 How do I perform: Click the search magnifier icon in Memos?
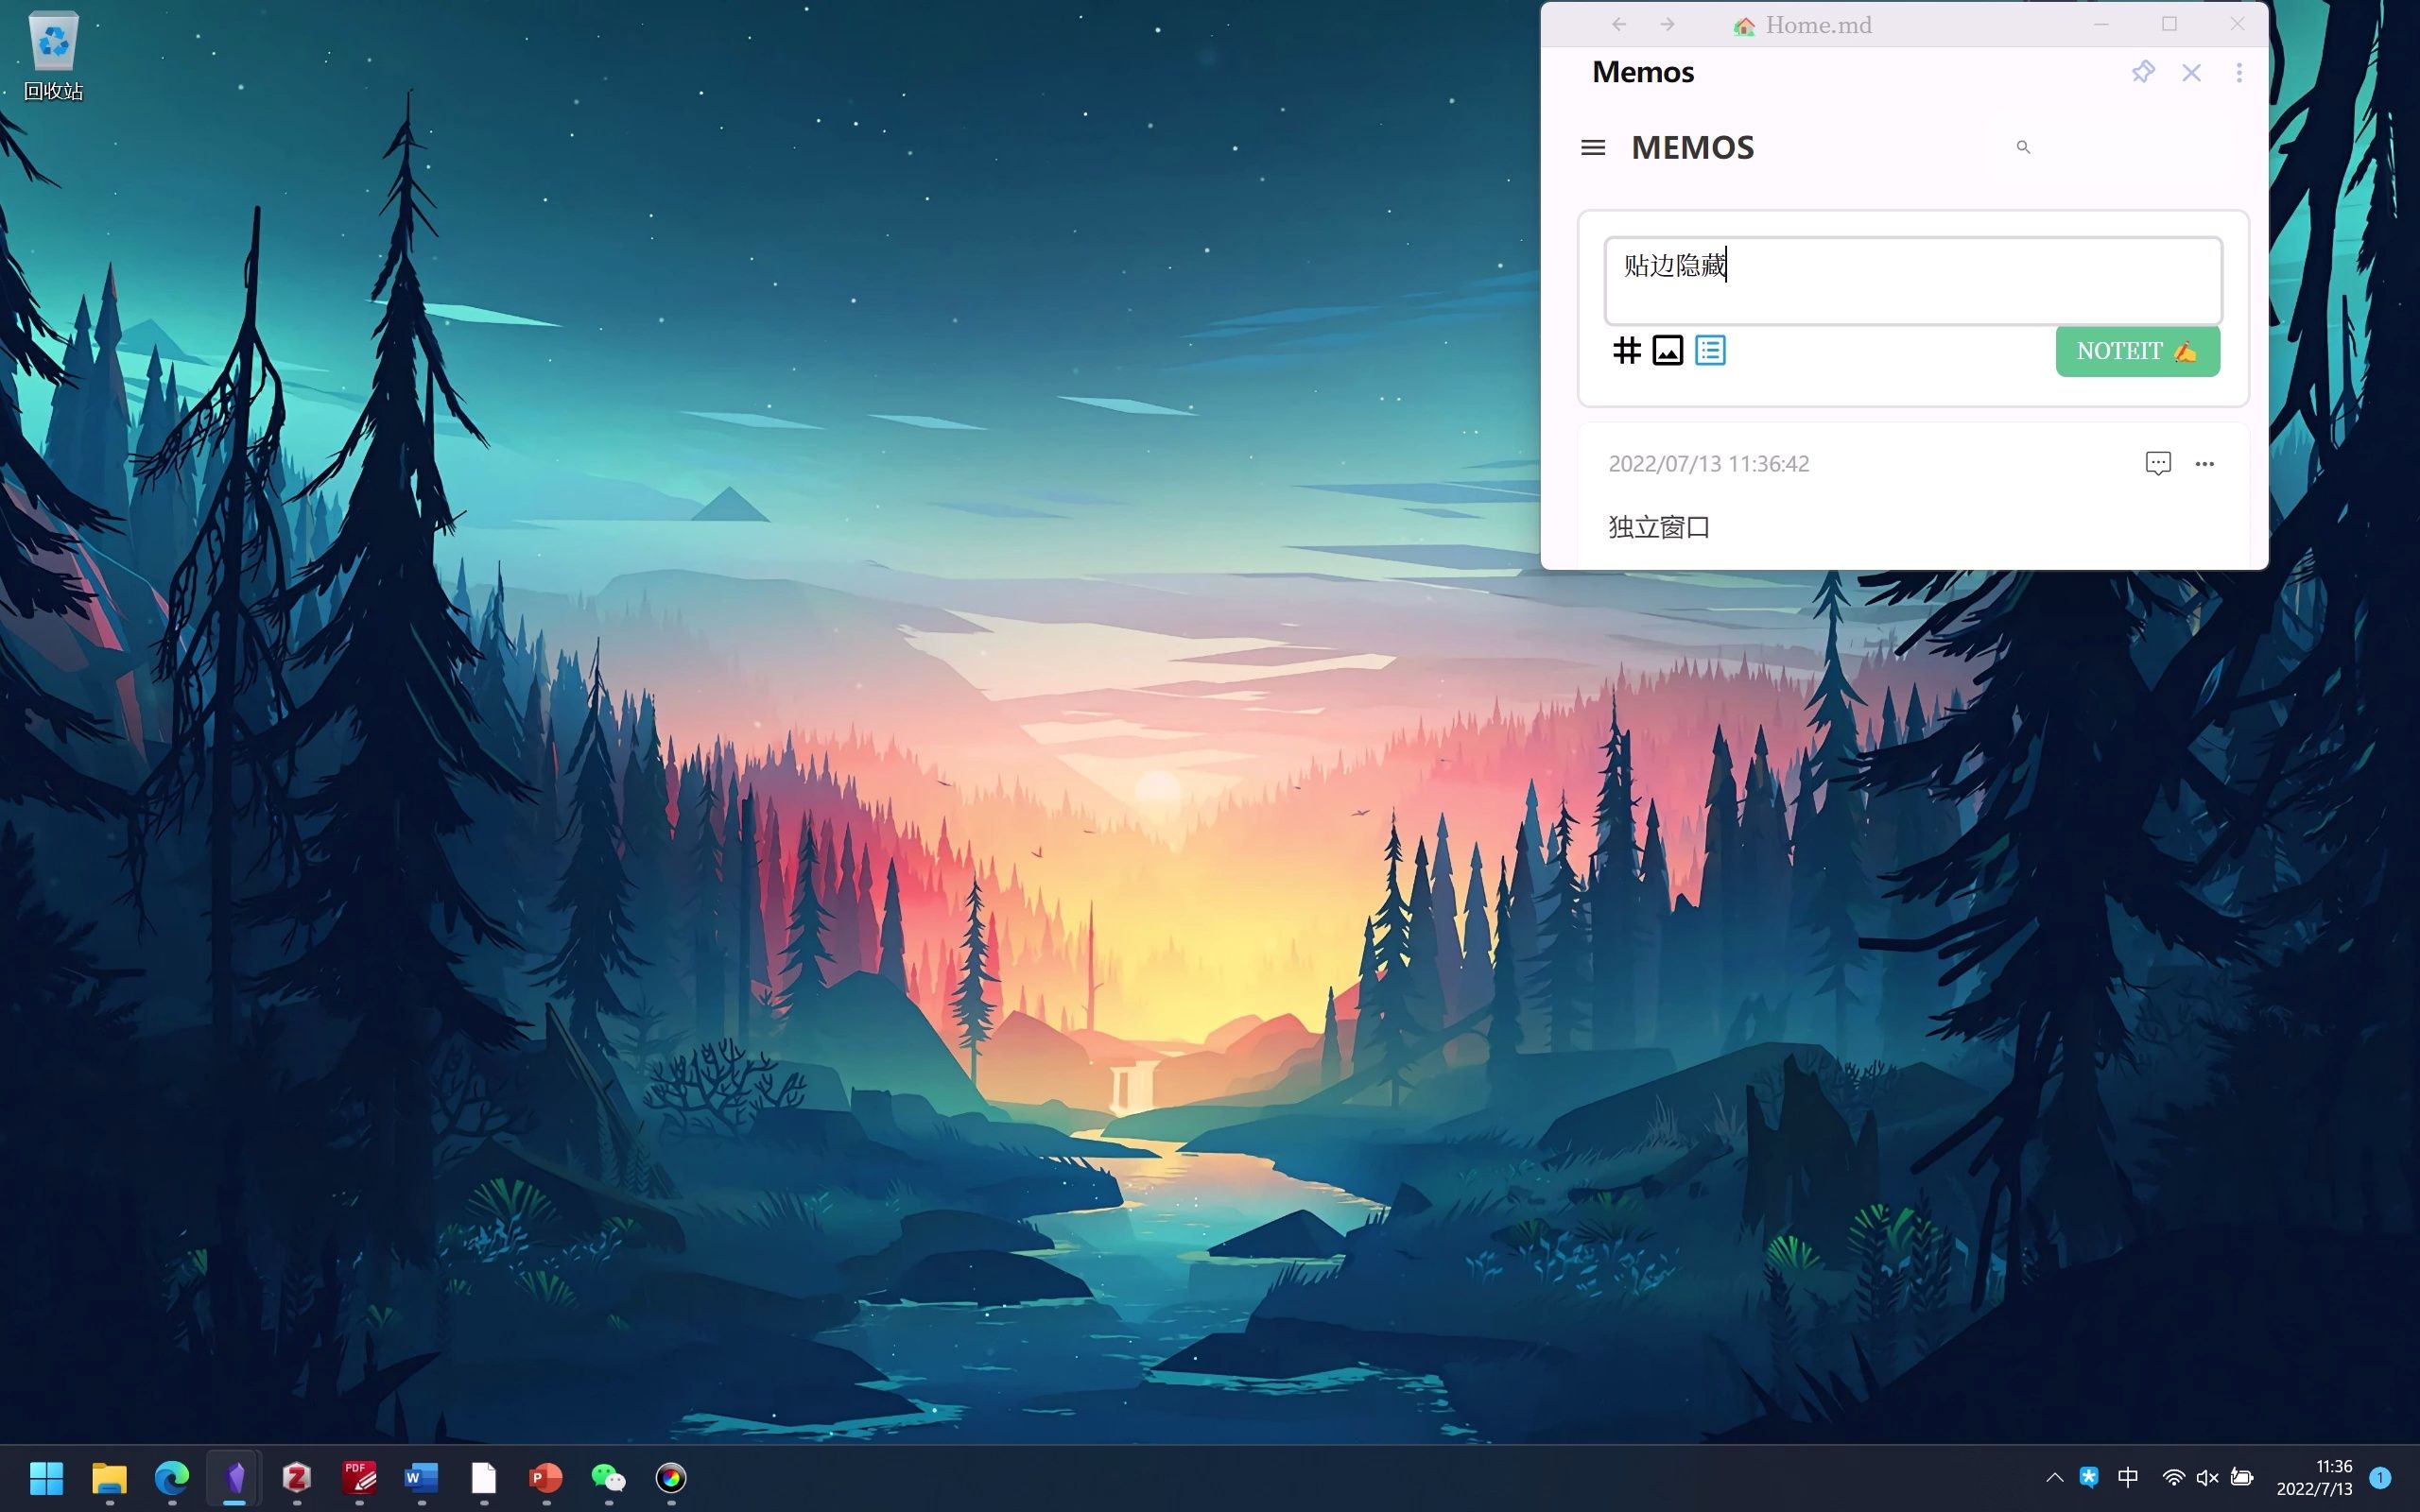[2023, 148]
